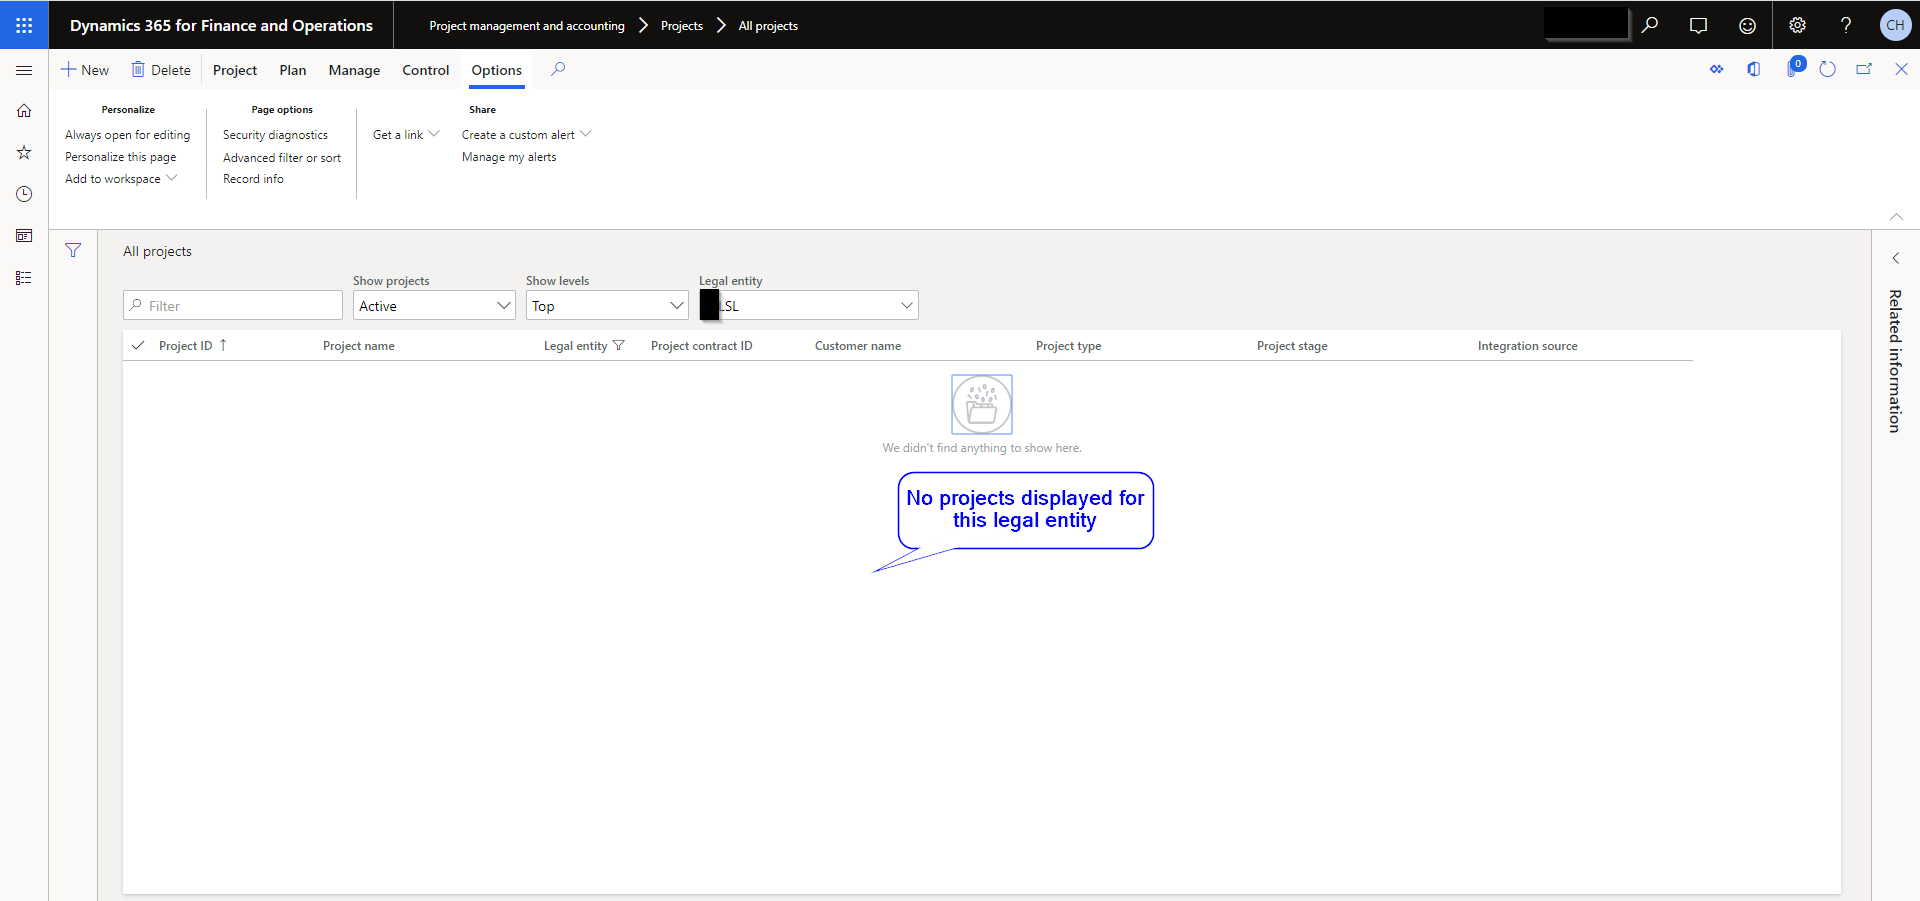Open in Office icon
Viewport: 1920px width, 901px height.
click(x=1754, y=69)
